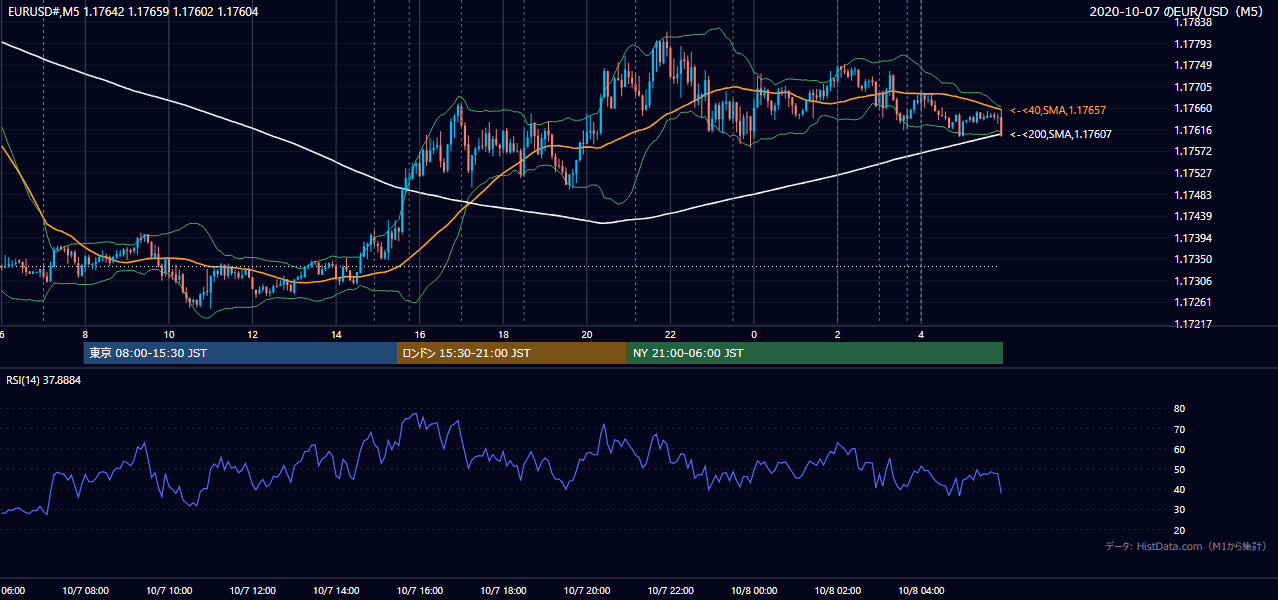Select the NY 21:00-06:00 JST session bar
The width and height of the screenshot is (1278, 600).
(815, 353)
